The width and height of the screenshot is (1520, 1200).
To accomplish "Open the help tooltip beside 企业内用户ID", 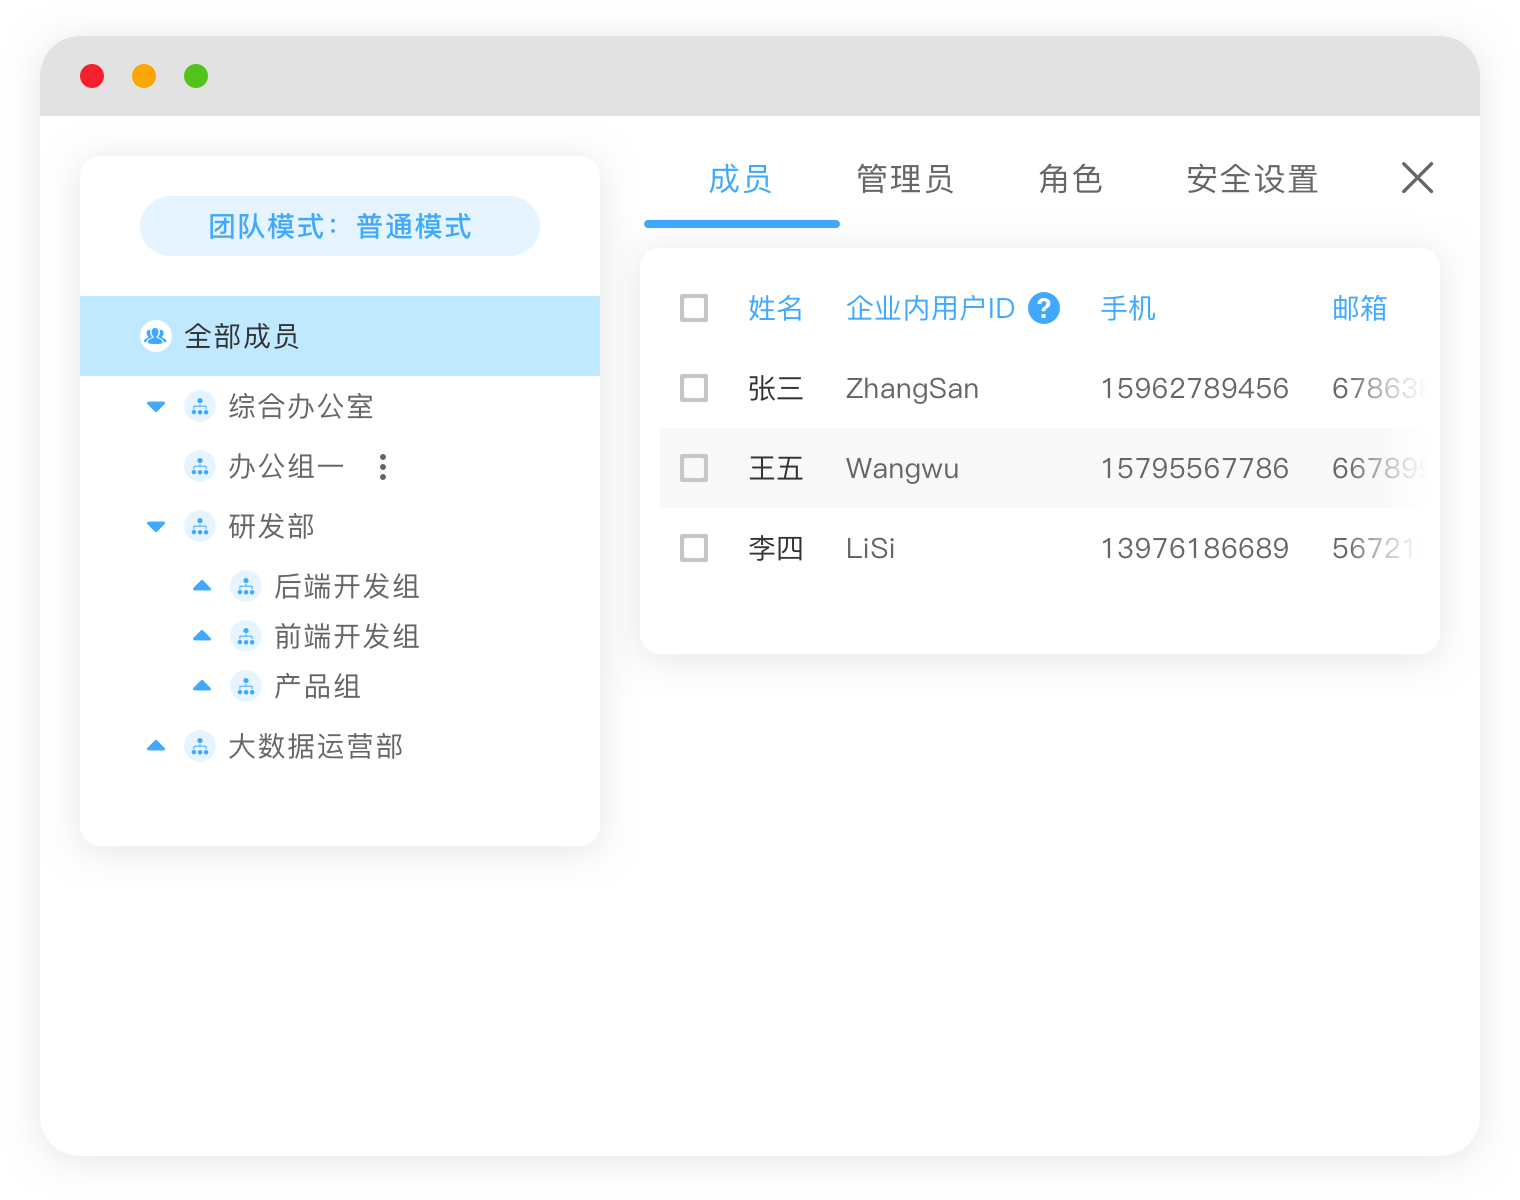I will [x=1044, y=308].
